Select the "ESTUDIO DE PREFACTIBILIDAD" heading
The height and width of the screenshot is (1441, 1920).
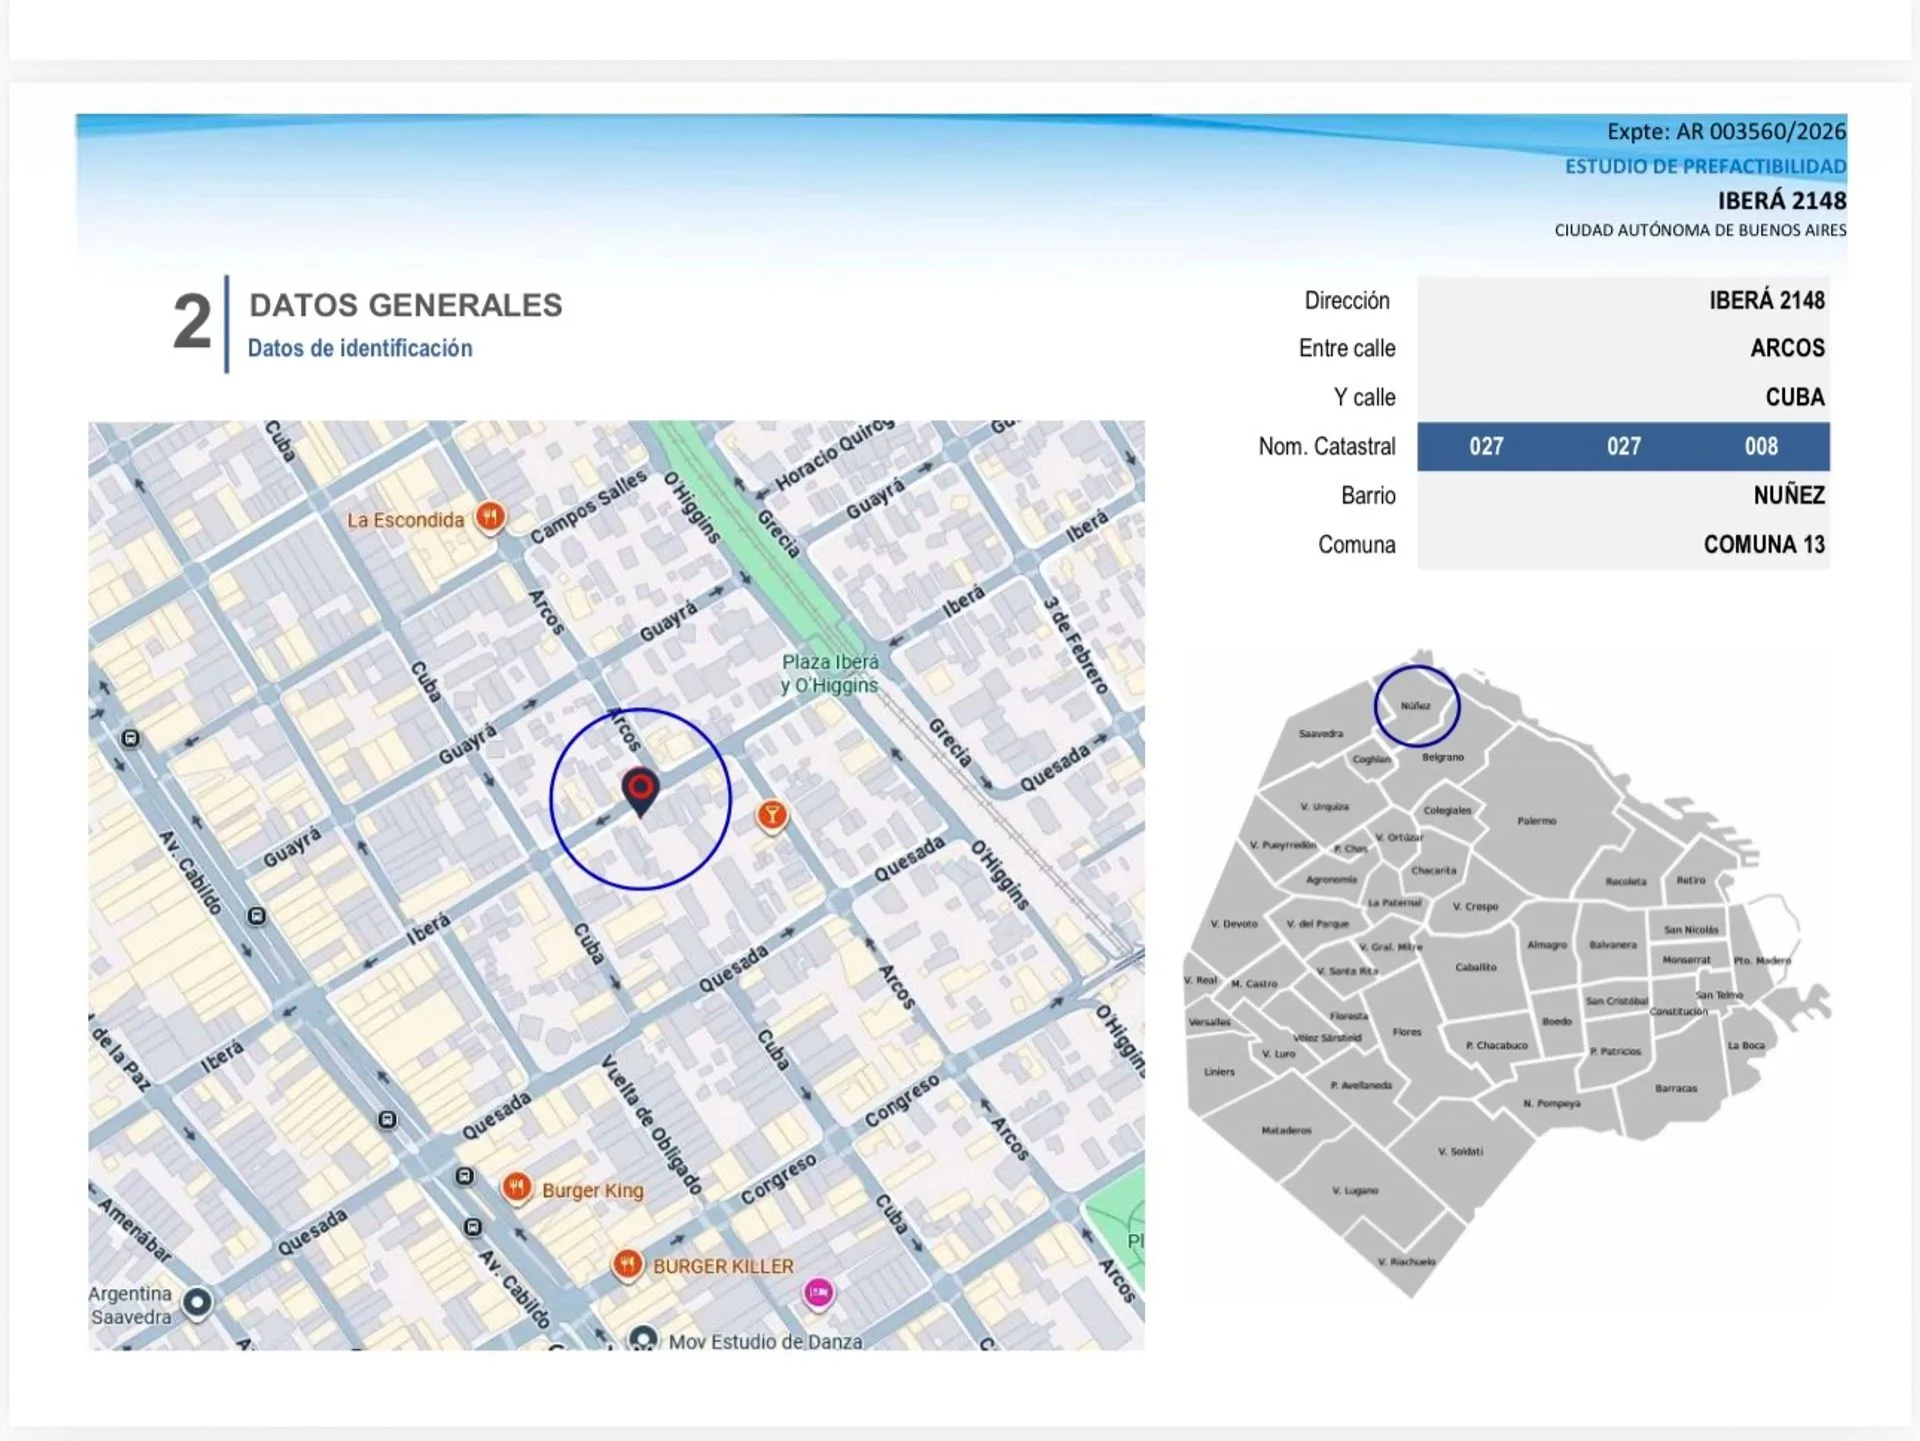(x=1705, y=166)
